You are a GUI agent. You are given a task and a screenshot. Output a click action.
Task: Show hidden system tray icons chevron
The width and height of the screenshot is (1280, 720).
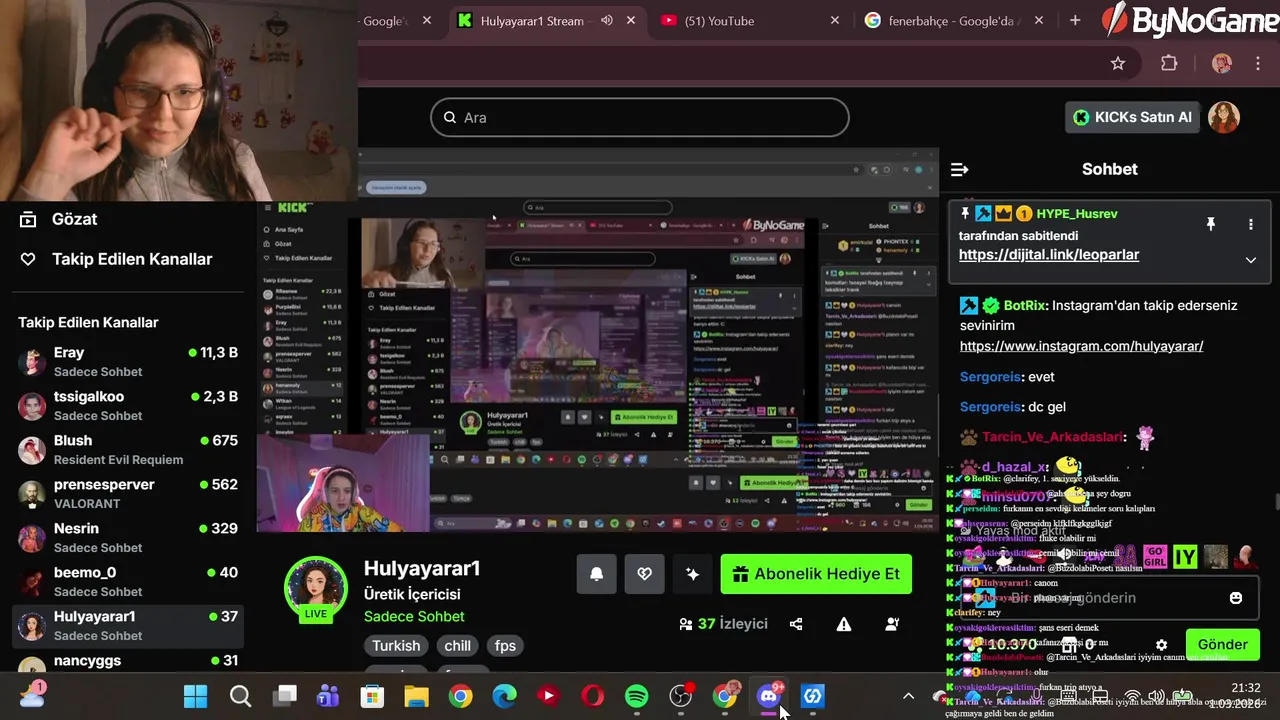908,696
